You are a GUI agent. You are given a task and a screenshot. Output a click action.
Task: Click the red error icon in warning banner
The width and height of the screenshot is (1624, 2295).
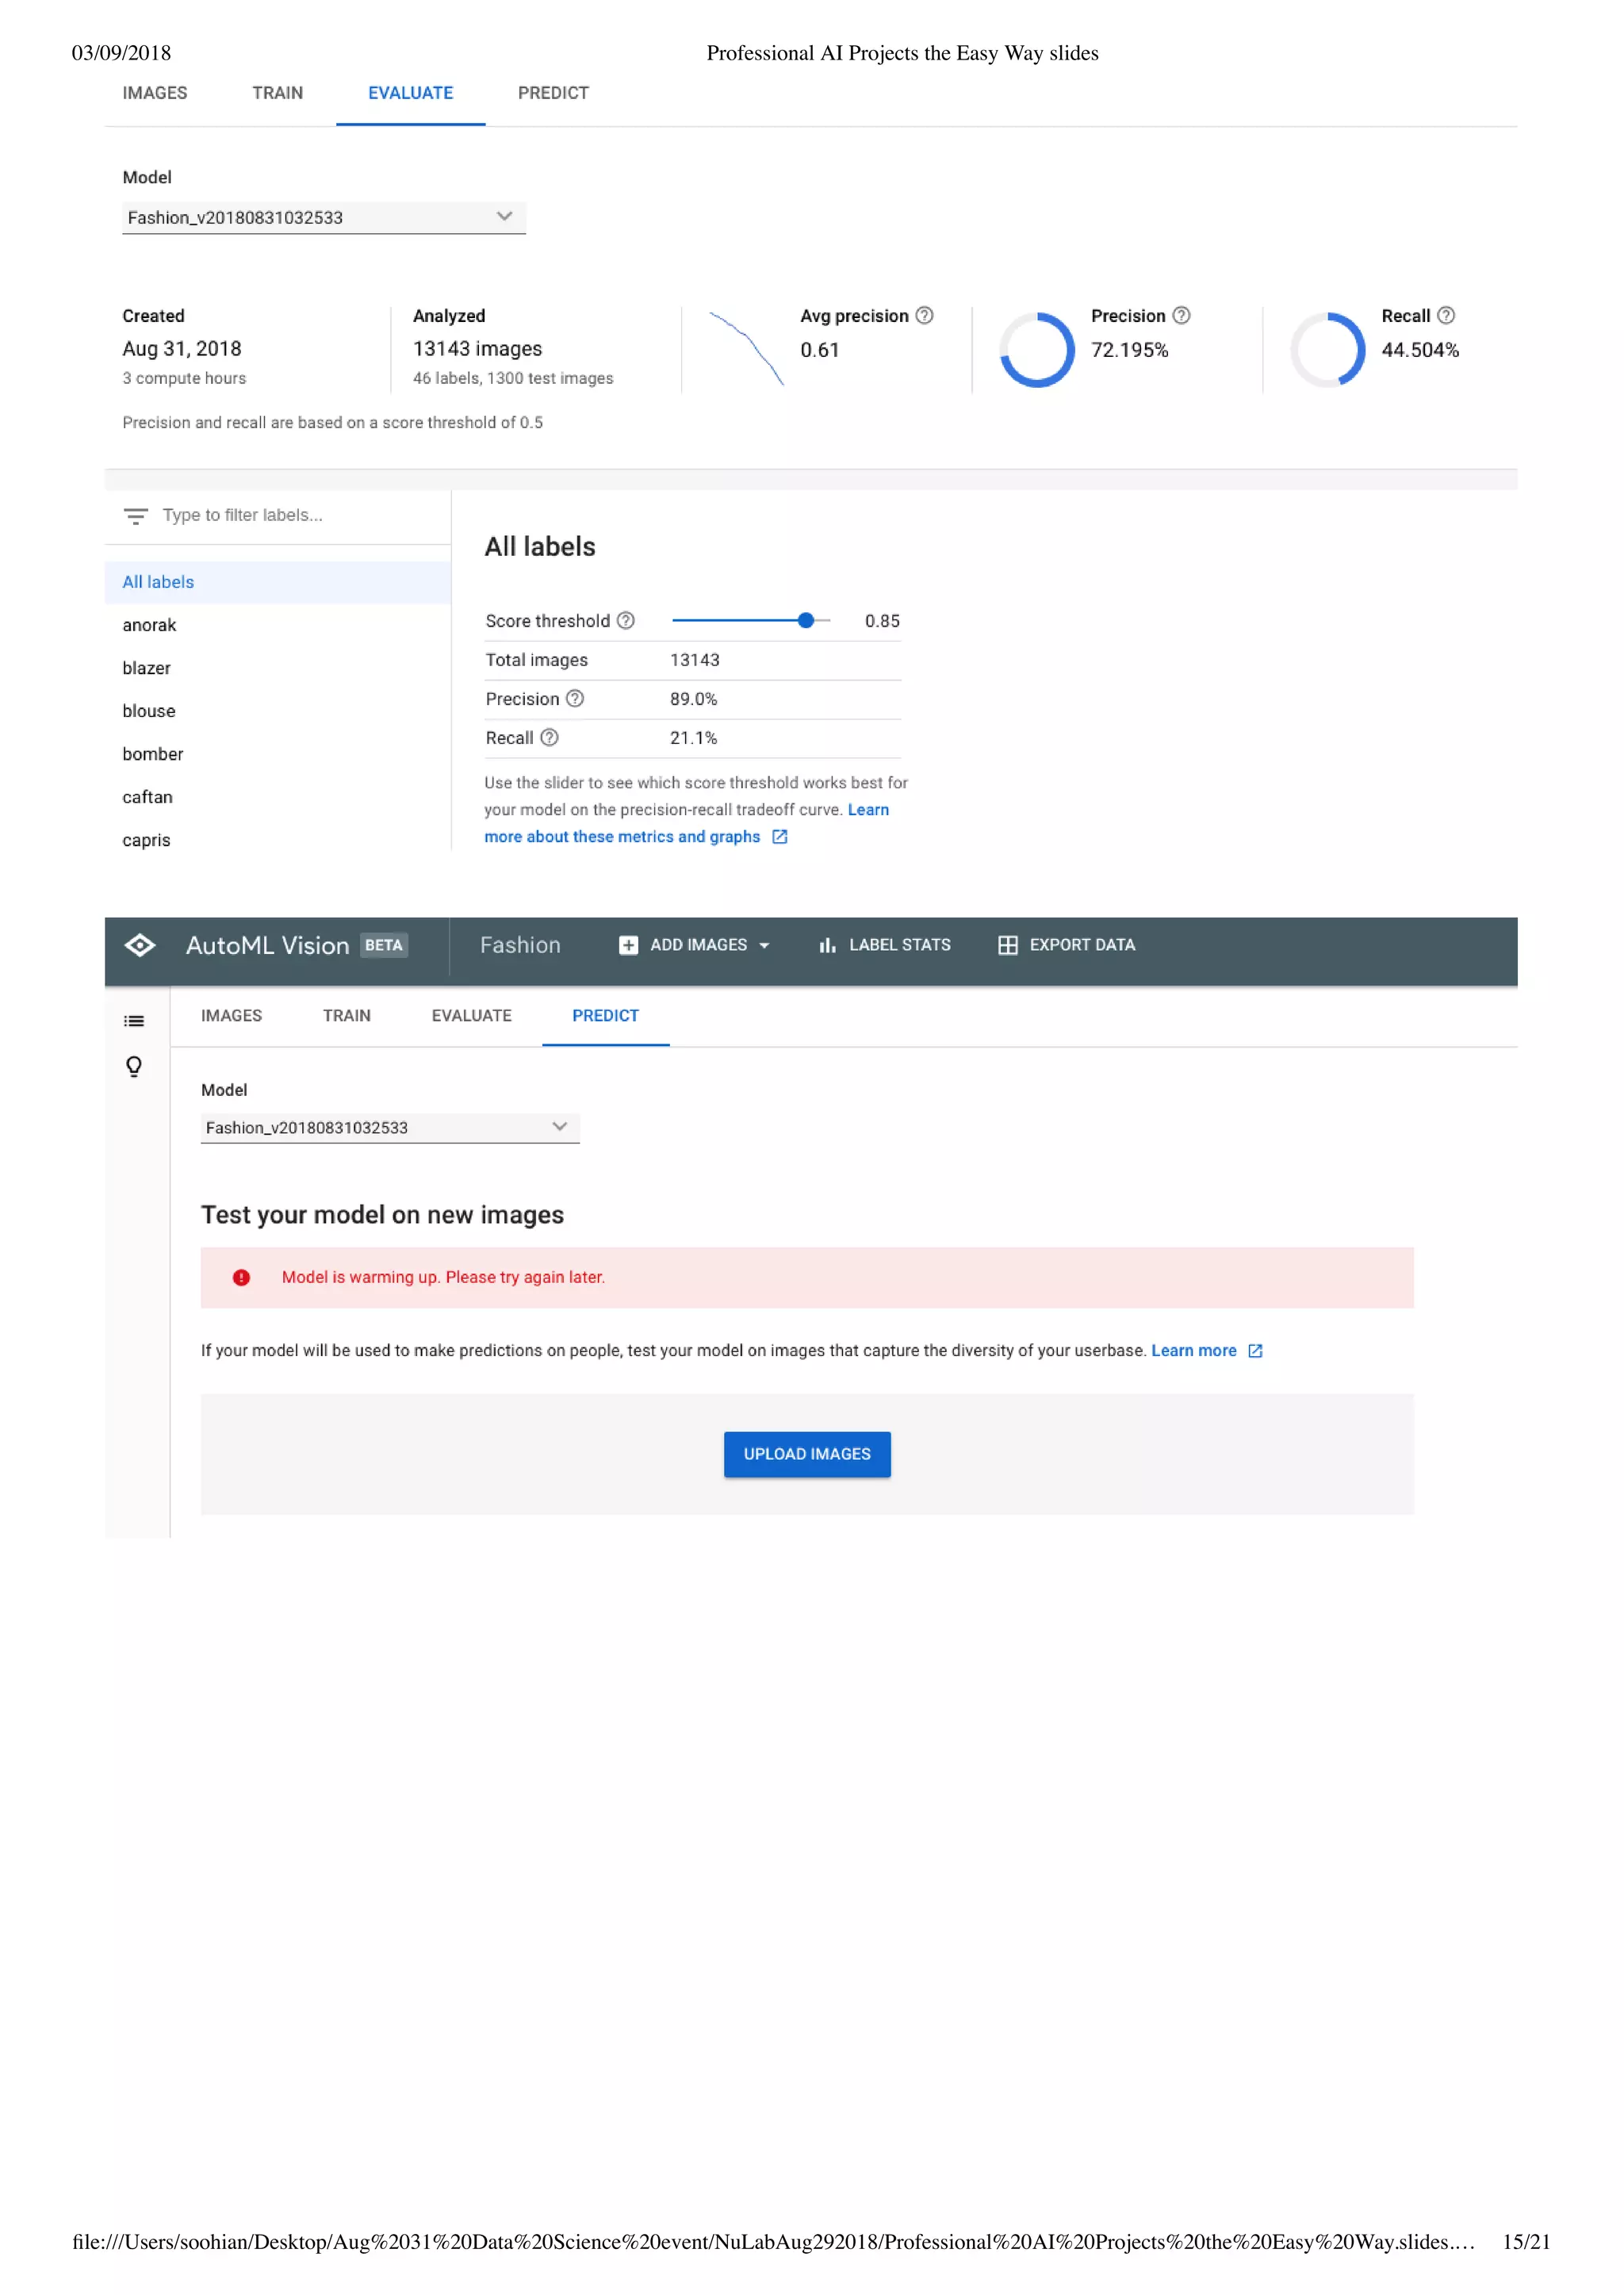coord(241,1278)
